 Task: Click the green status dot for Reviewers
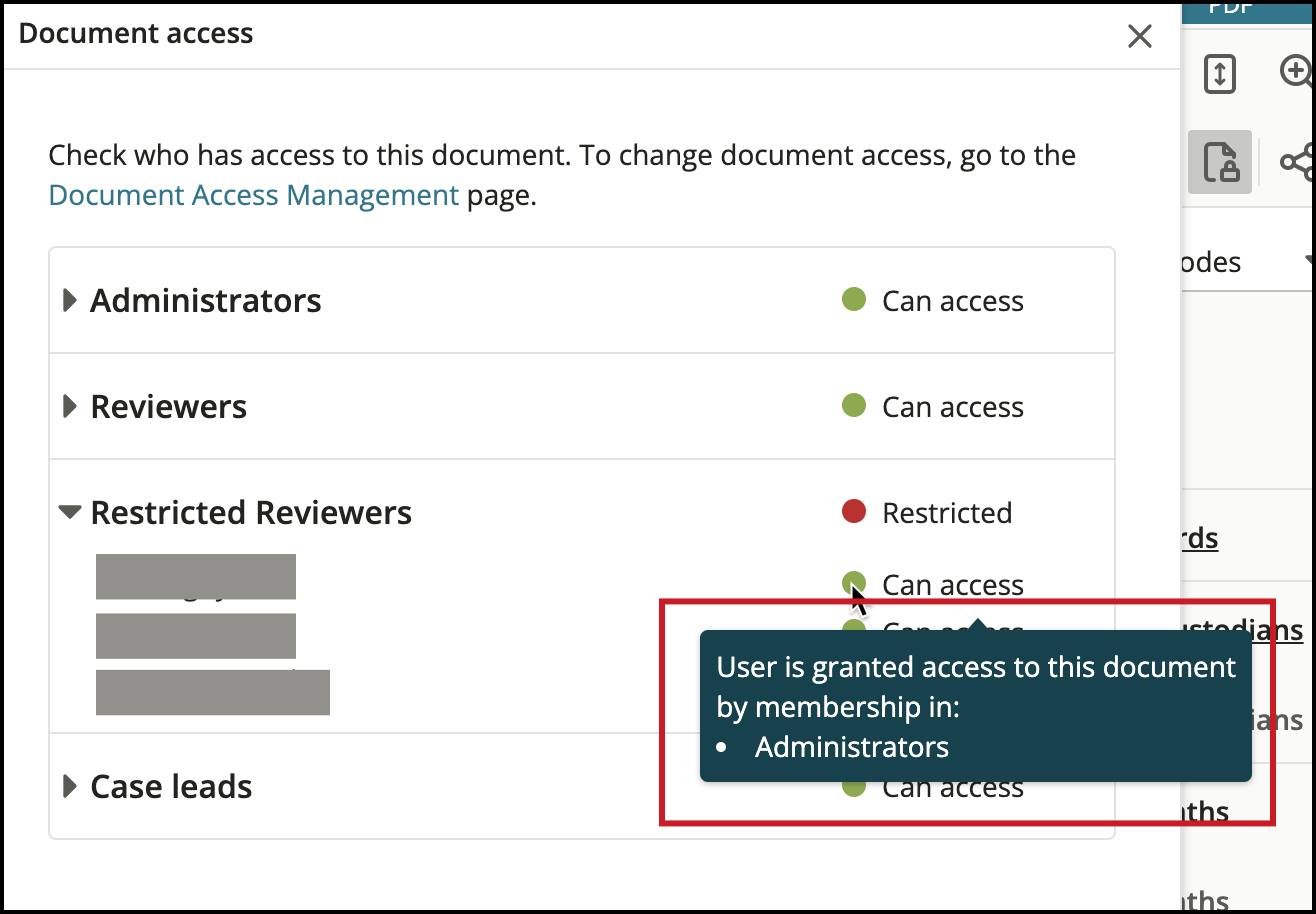[853, 405]
